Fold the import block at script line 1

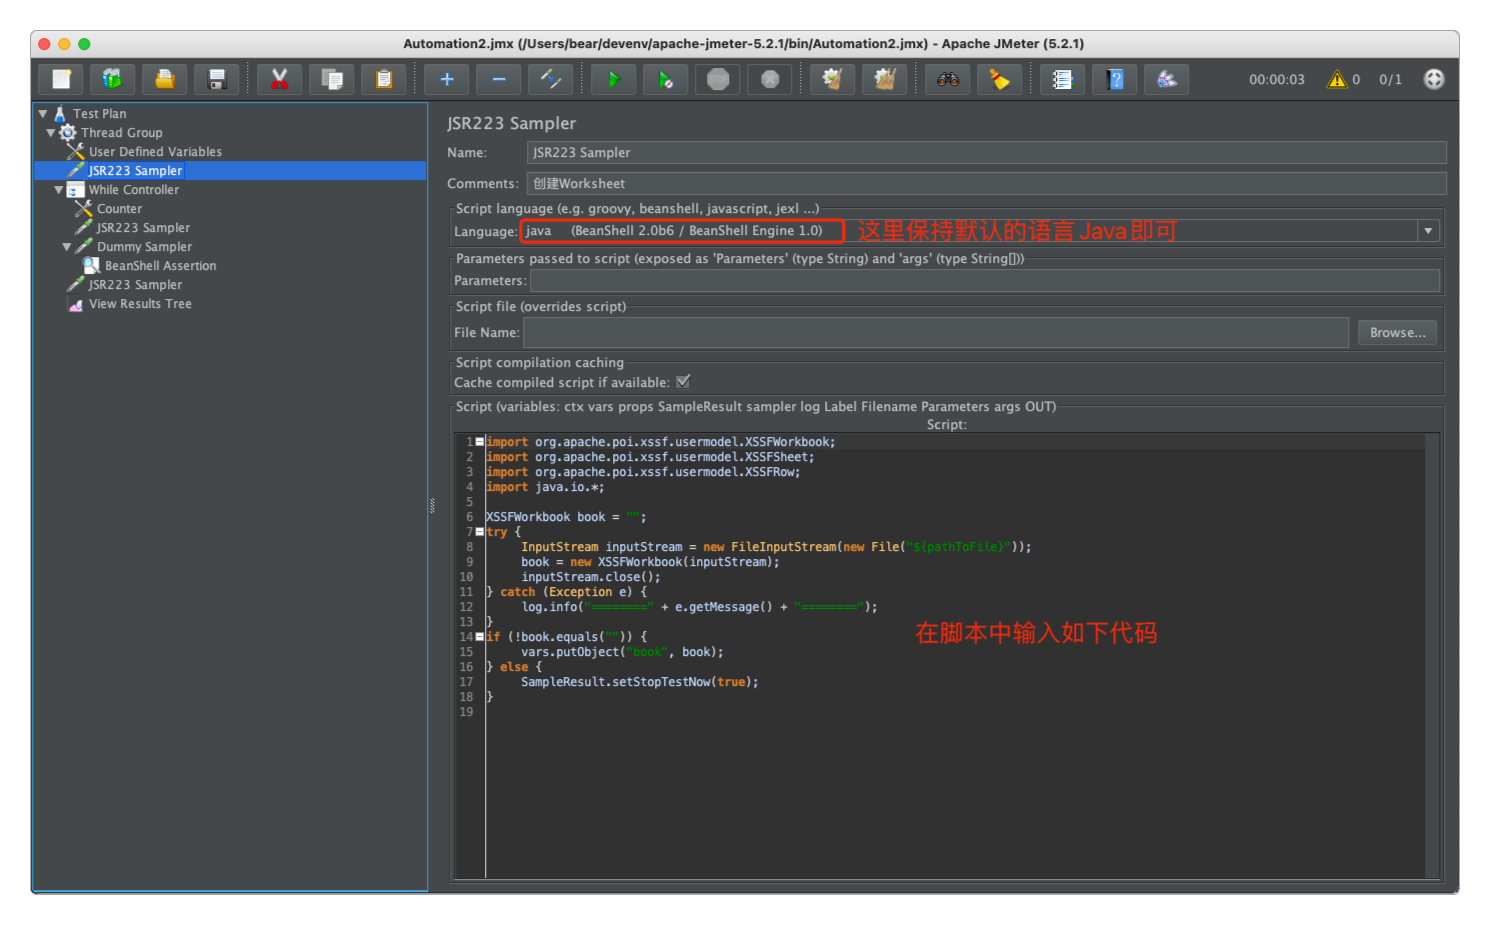click(x=480, y=441)
